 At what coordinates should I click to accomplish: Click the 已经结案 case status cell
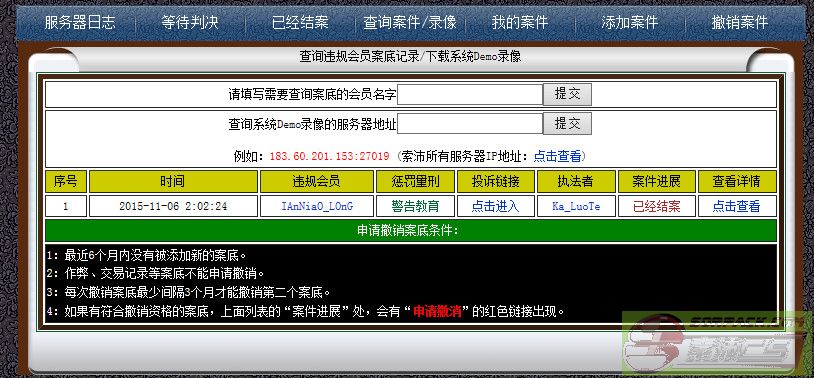pos(656,206)
